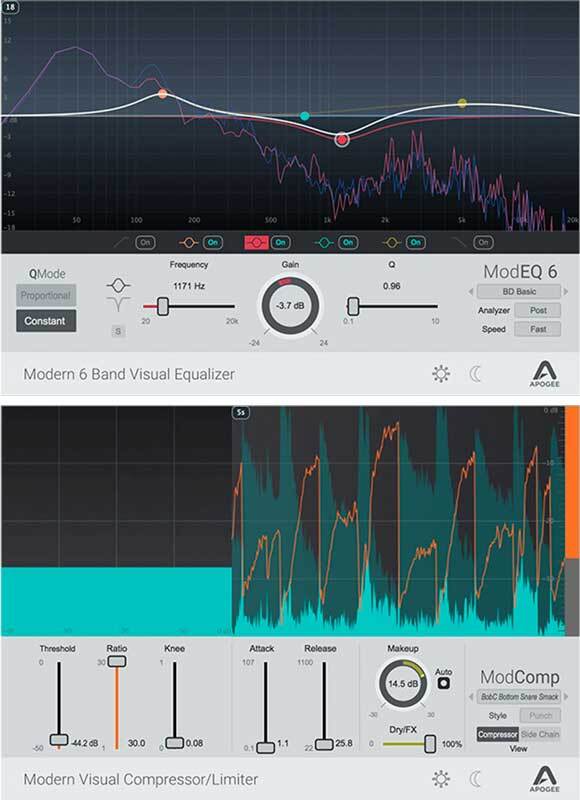
Task: Open the BobC Bottom Snare Smack preset
Action: (519, 696)
